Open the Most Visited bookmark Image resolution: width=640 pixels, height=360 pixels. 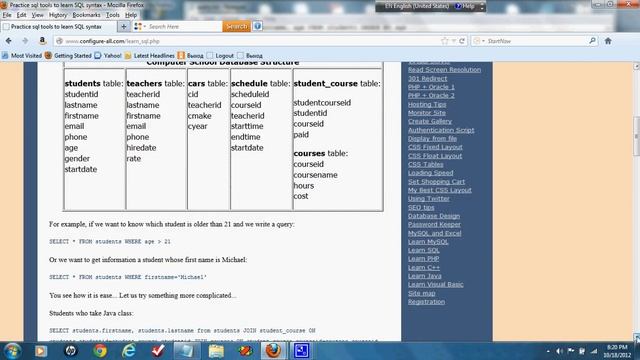click(x=22, y=56)
